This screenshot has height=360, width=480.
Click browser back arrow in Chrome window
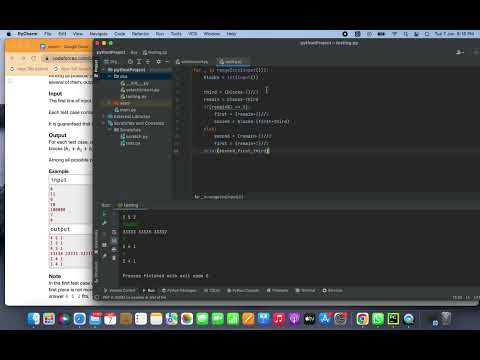tap(12, 58)
